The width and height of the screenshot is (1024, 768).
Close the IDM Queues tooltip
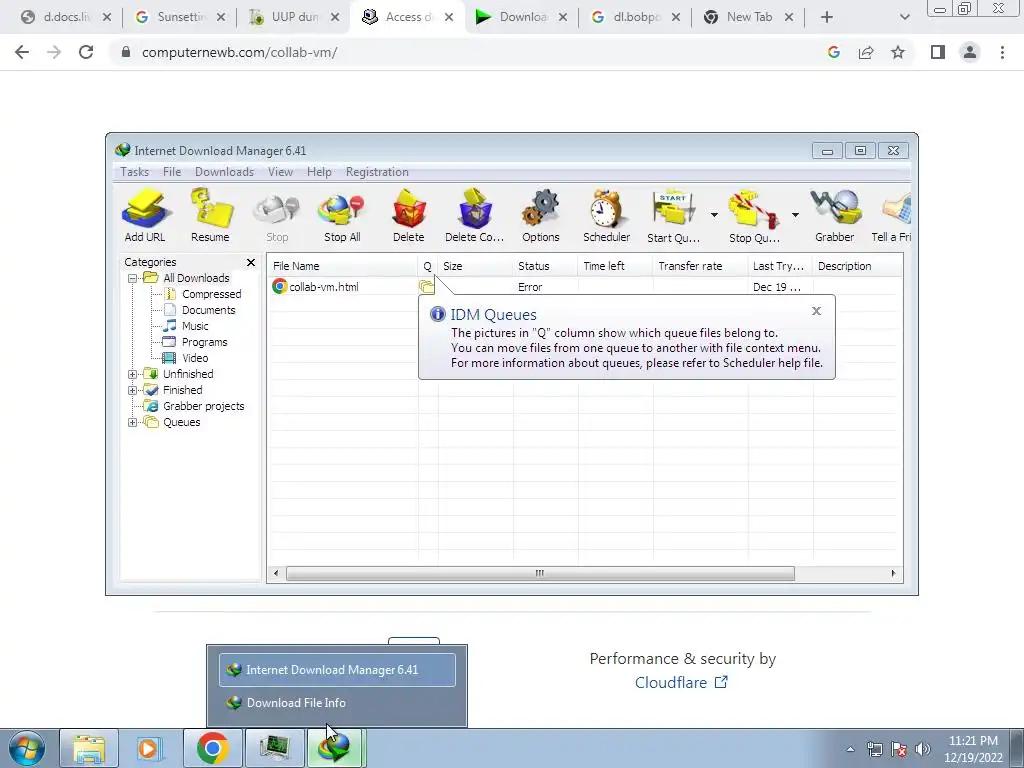tap(816, 311)
